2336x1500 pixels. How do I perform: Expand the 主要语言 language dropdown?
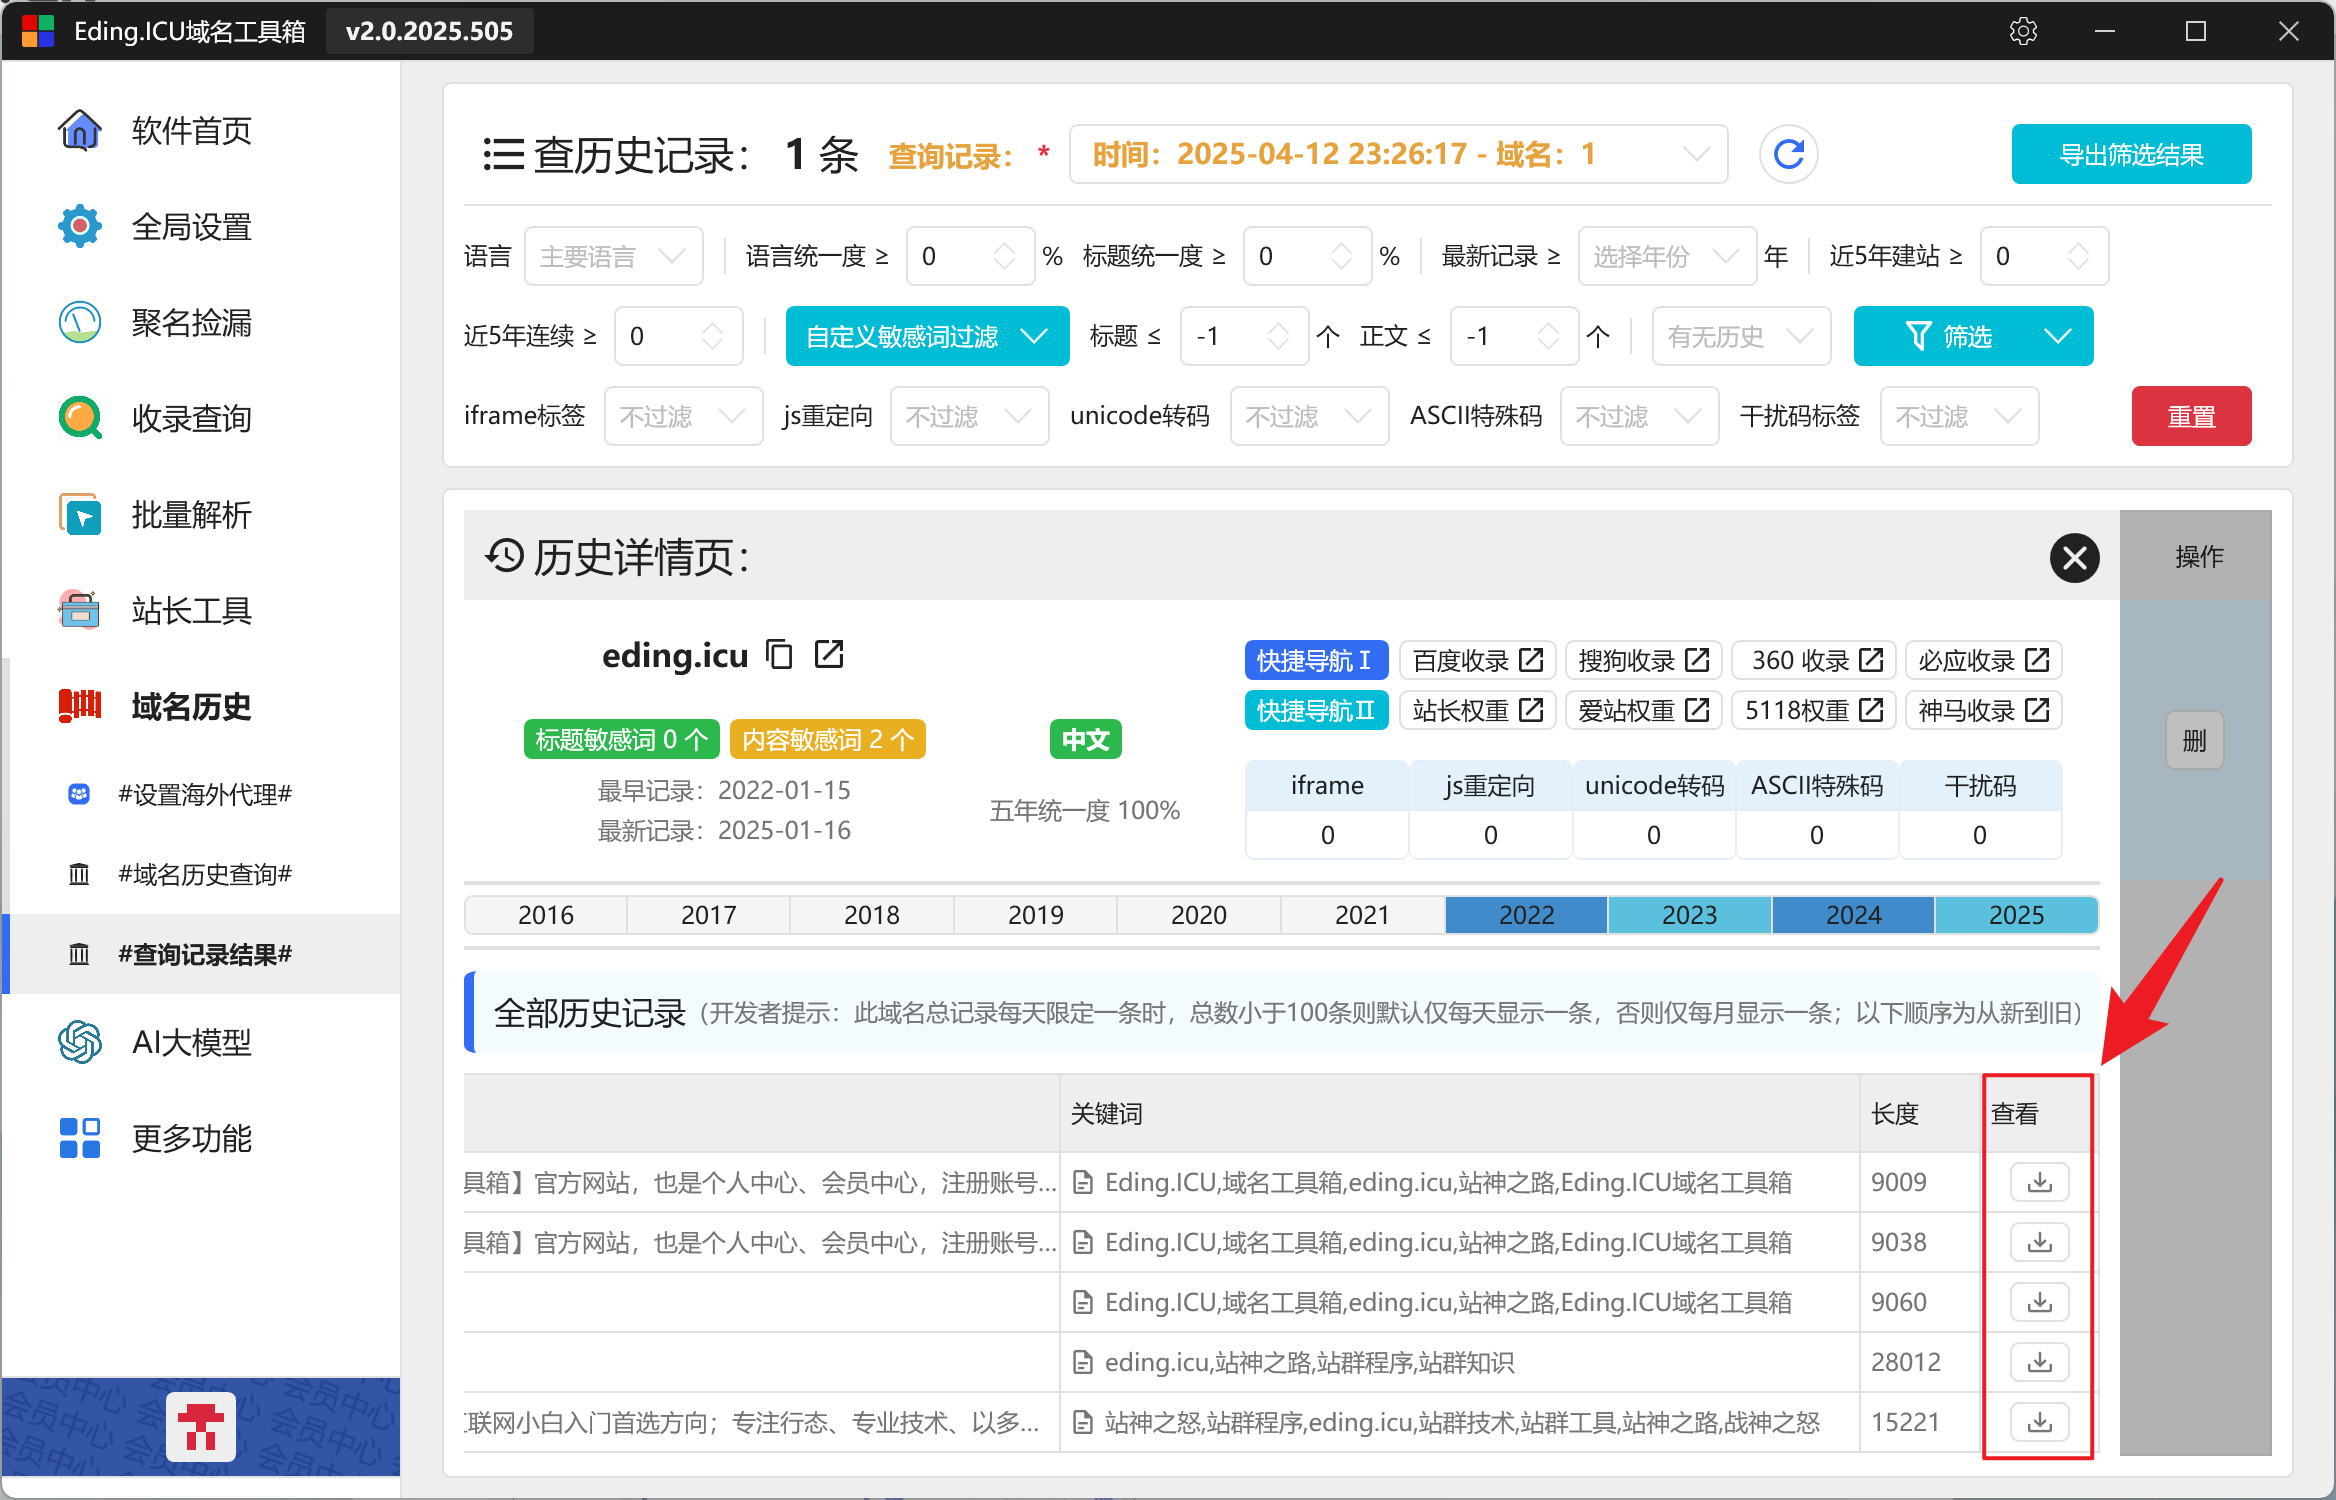pos(613,256)
